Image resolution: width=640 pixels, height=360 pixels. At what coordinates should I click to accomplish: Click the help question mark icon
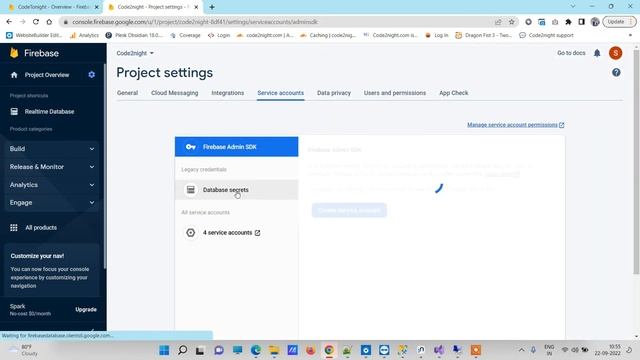616,73
